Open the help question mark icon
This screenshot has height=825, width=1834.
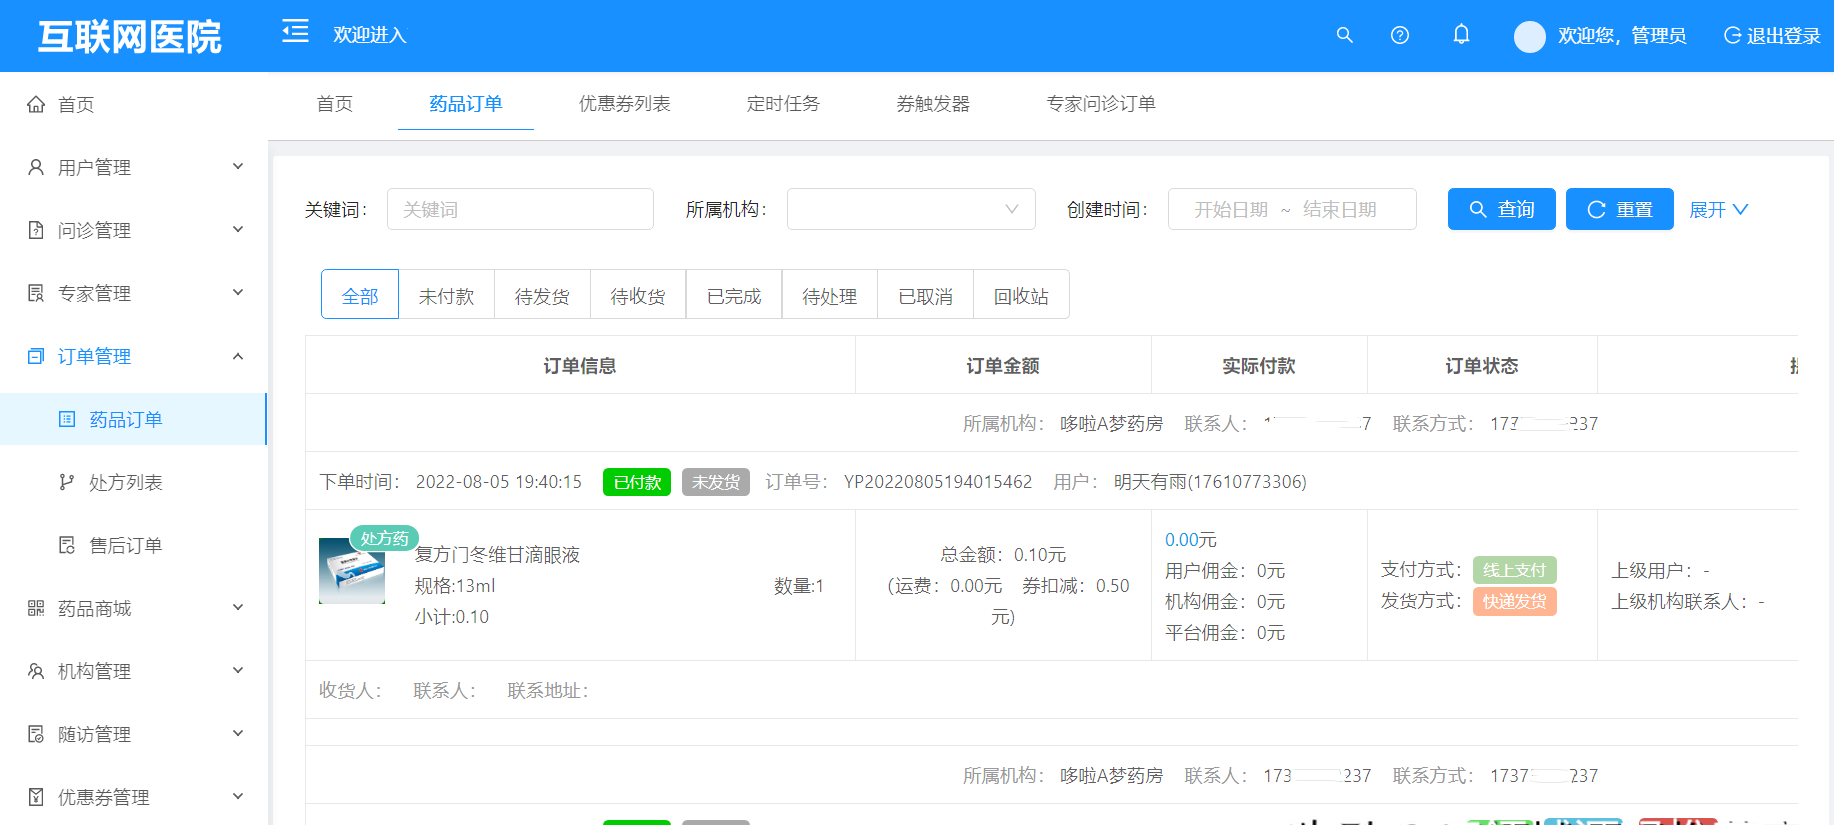click(1400, 35)
